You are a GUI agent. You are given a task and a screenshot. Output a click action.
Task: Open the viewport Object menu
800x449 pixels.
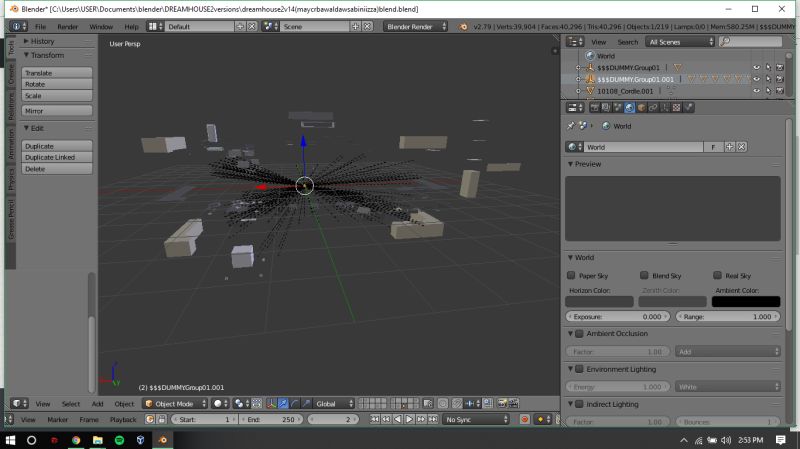[x=124, y=404]
